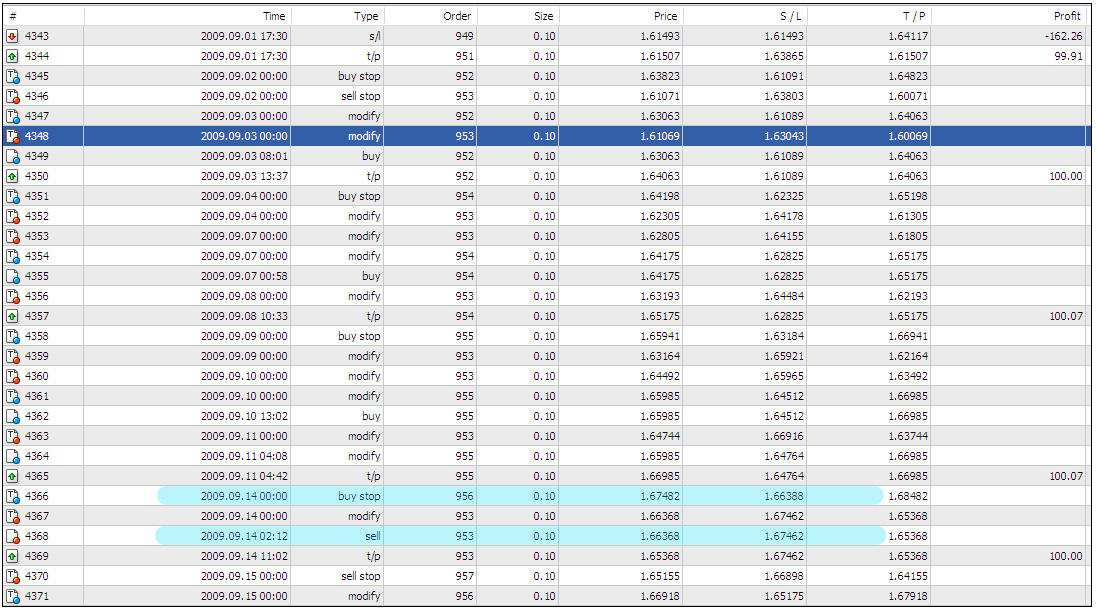Select the profit value -162.26
1096x610 pixels.
tap(1064, 36)
